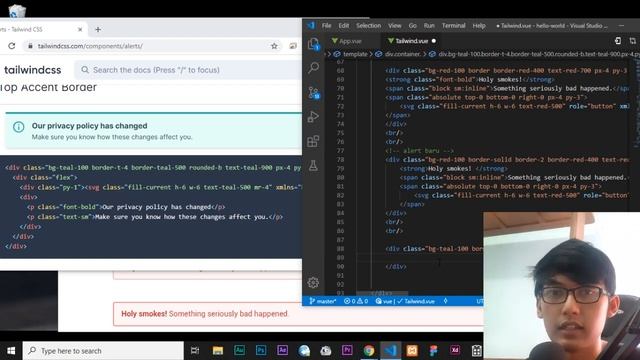The height and width of the screenshot is (360, 640).
Task: Click the VS Code logo in title bar
Action: (311, 26)
